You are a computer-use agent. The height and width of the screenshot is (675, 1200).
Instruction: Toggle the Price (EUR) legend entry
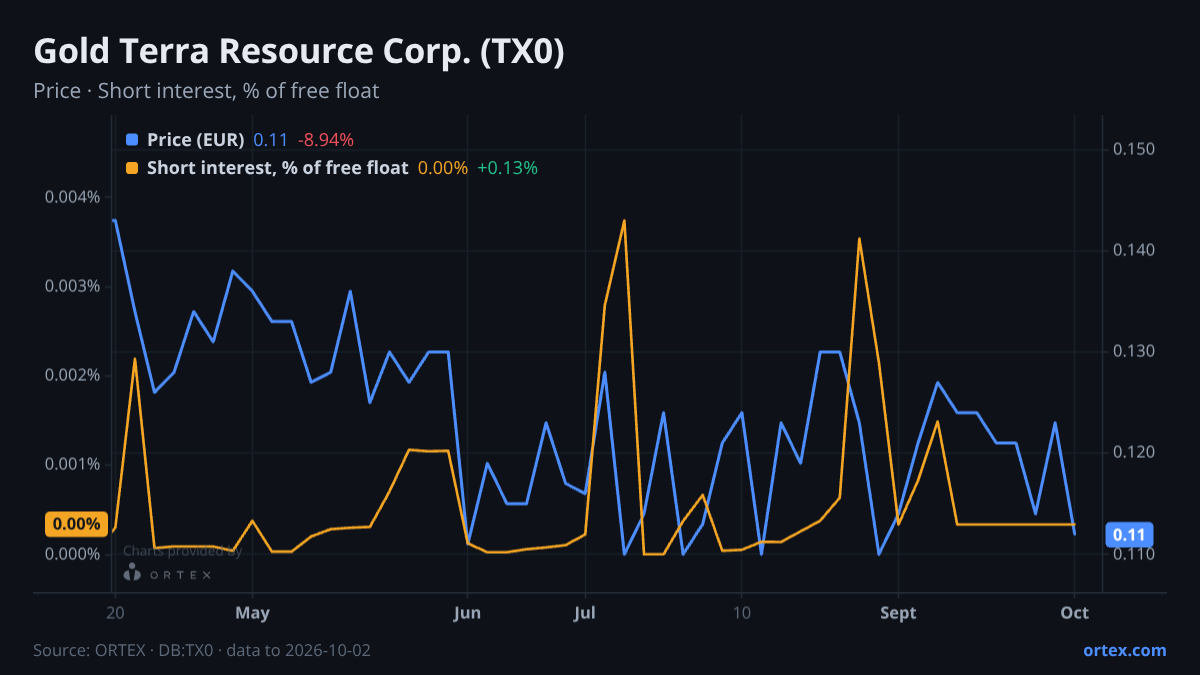(x=240, y=140)
